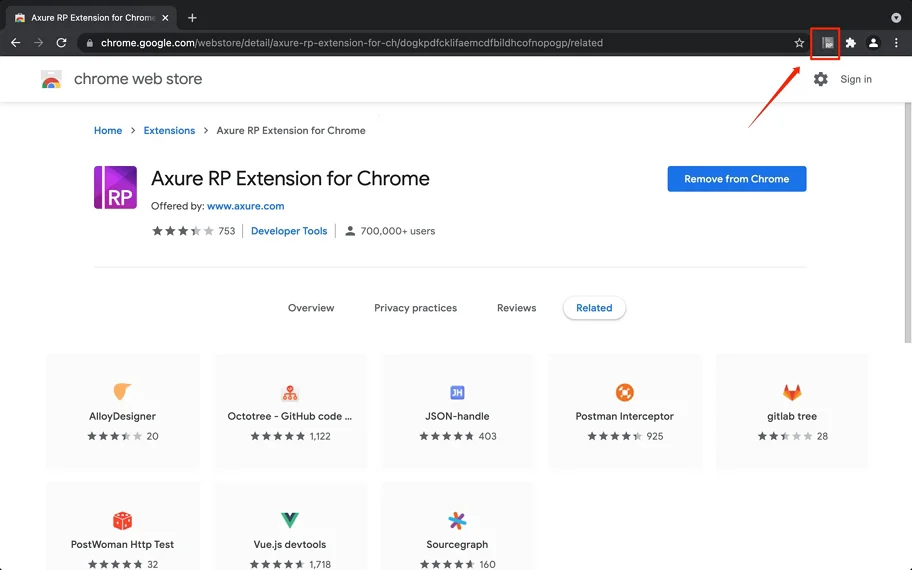Open a new tab with plus button
The image size is (912, 570).
click(192, 17)
